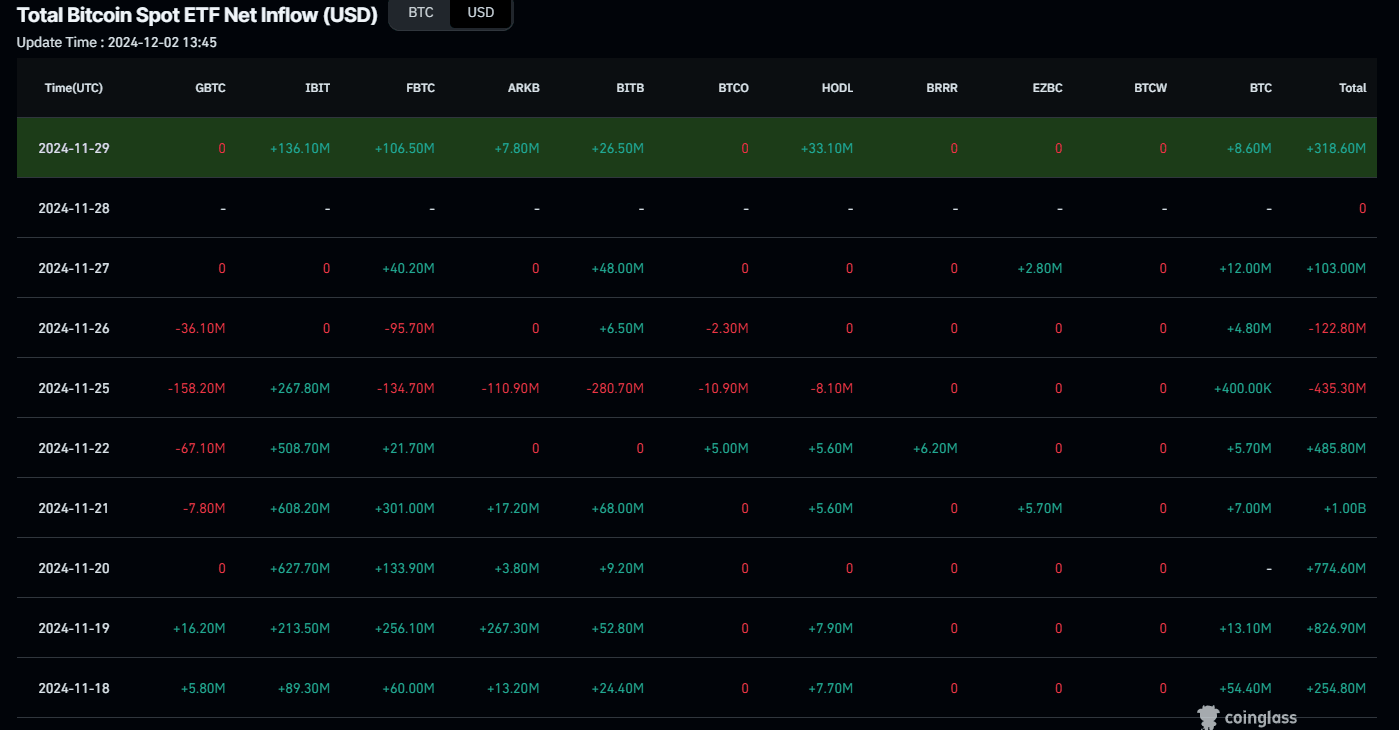
Task: Click the BTCO column header
Action: 733,88
